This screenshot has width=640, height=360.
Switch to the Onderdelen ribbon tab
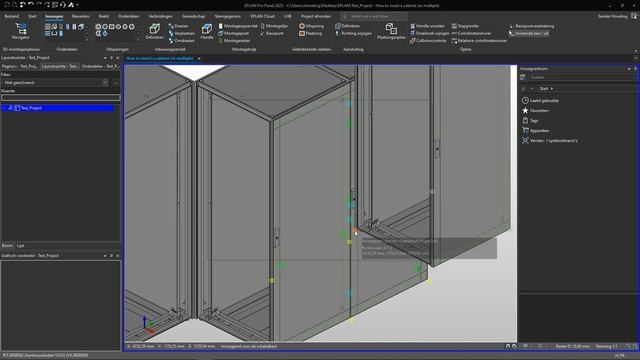[x=129, y=16]
